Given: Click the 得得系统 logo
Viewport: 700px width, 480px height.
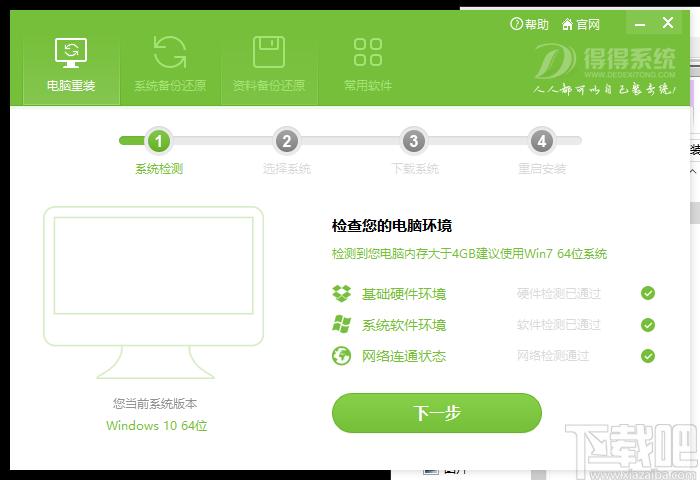Looking at the screenshot, I should click(605, 69).
